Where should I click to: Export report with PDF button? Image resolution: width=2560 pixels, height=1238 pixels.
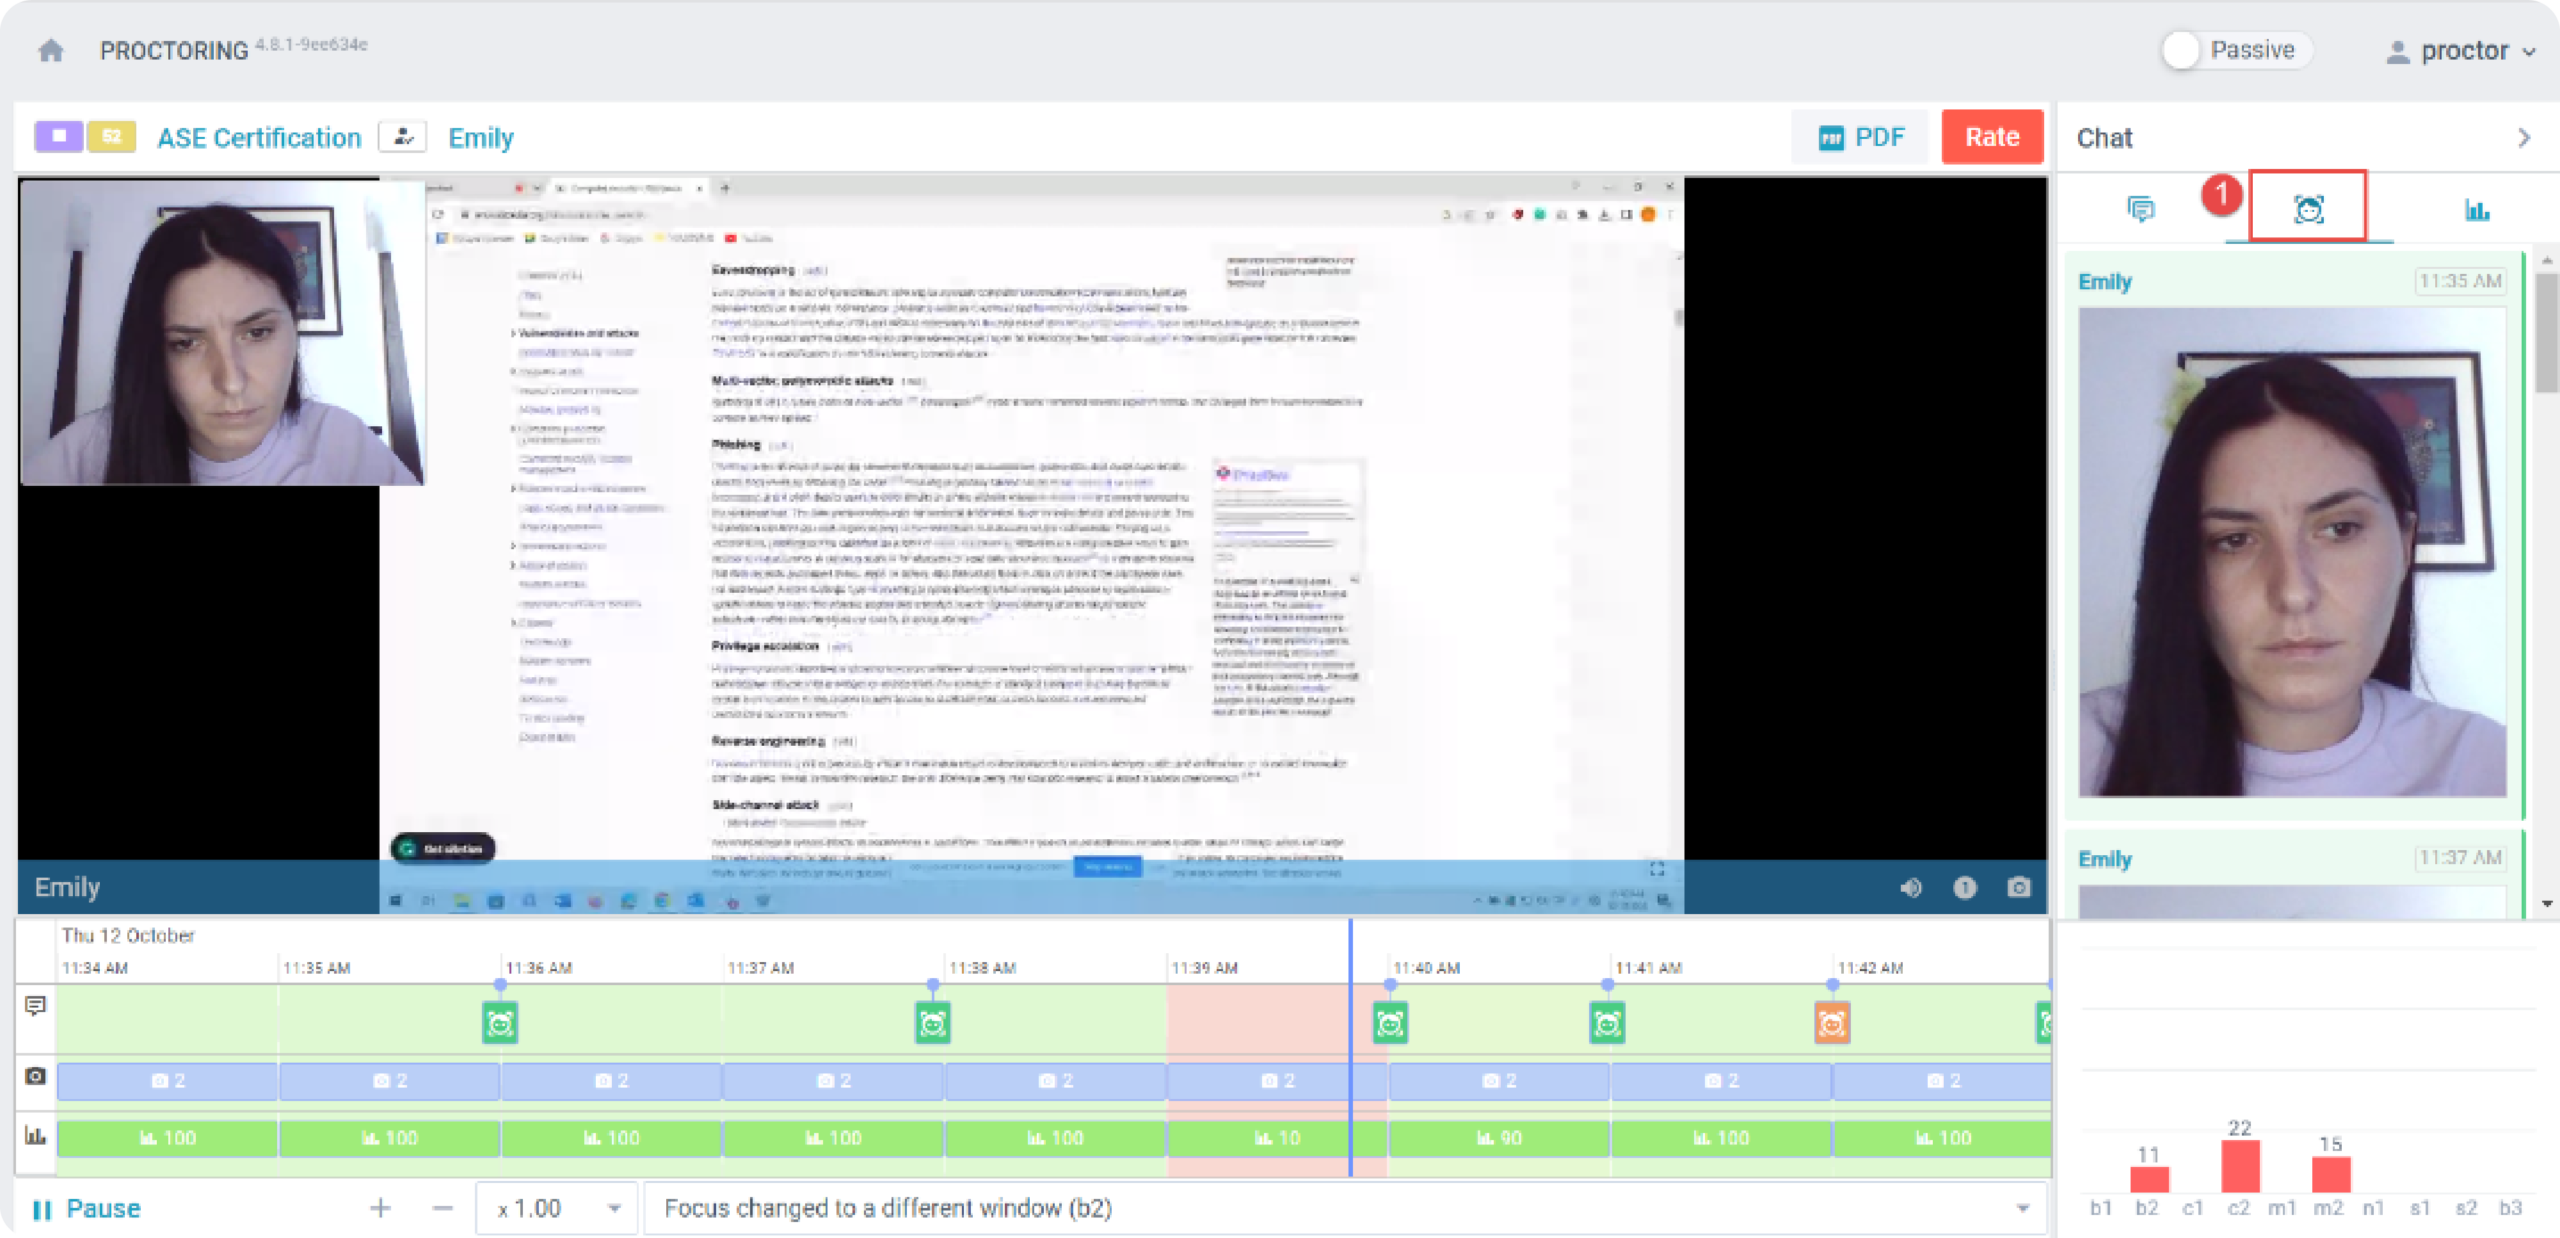point(1861,137)
